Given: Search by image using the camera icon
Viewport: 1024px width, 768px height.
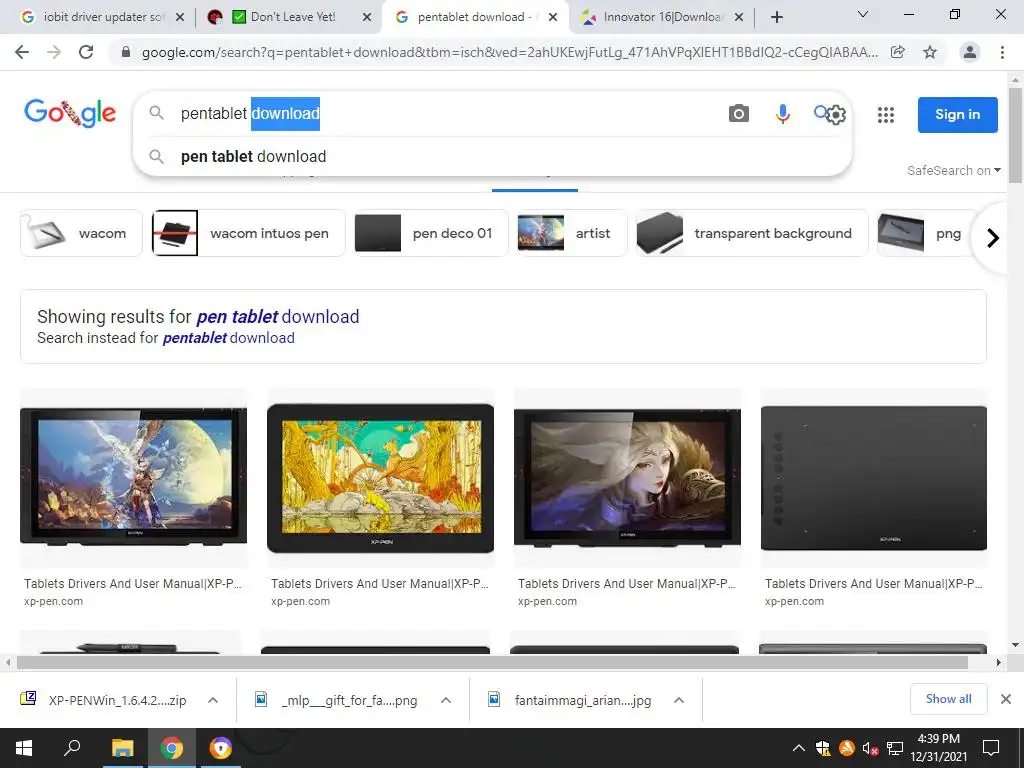Looking at the screenshot, I should tap(739, 114).
